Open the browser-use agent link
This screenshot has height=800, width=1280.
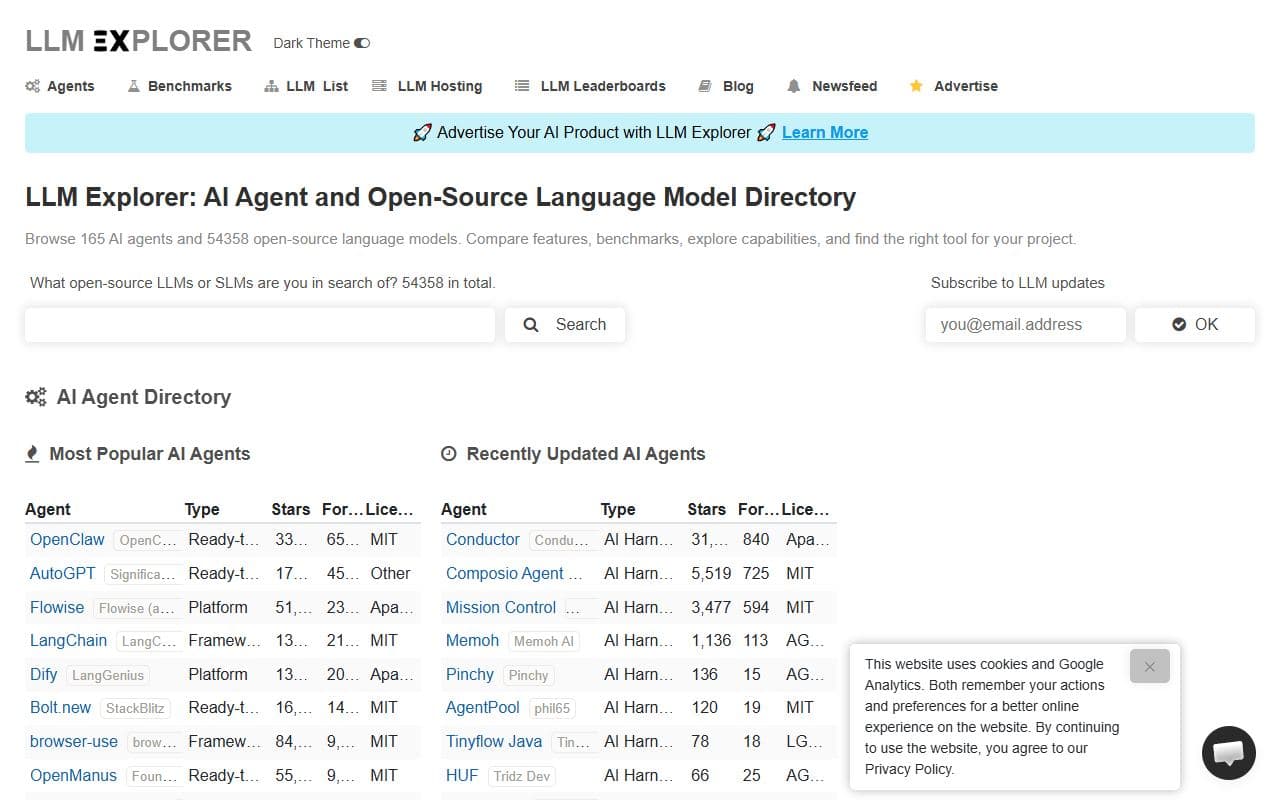74,741
